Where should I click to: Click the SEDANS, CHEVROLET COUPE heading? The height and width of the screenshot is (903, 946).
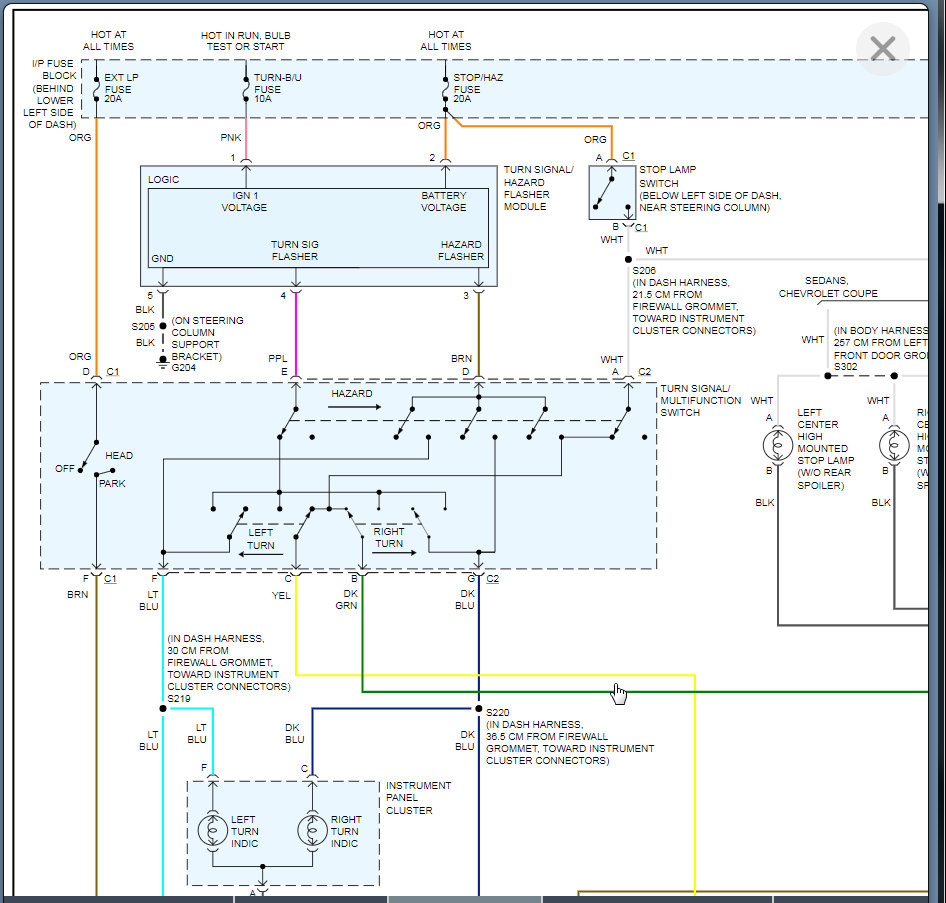click(828, 287)
